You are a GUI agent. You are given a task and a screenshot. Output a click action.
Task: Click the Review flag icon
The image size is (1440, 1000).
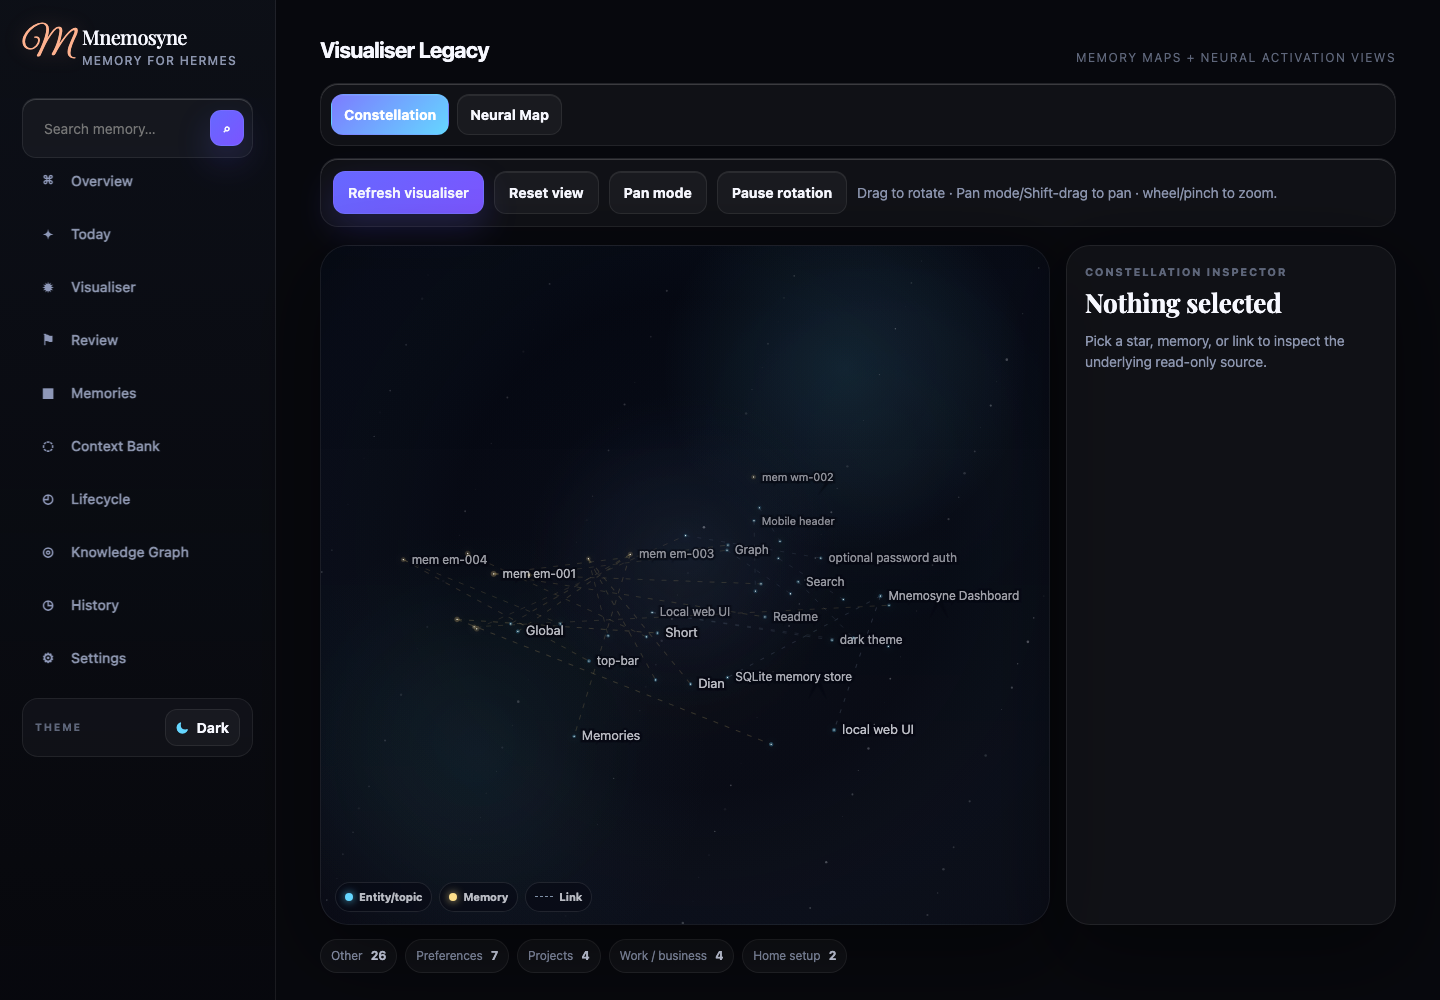tap(48, 340)
